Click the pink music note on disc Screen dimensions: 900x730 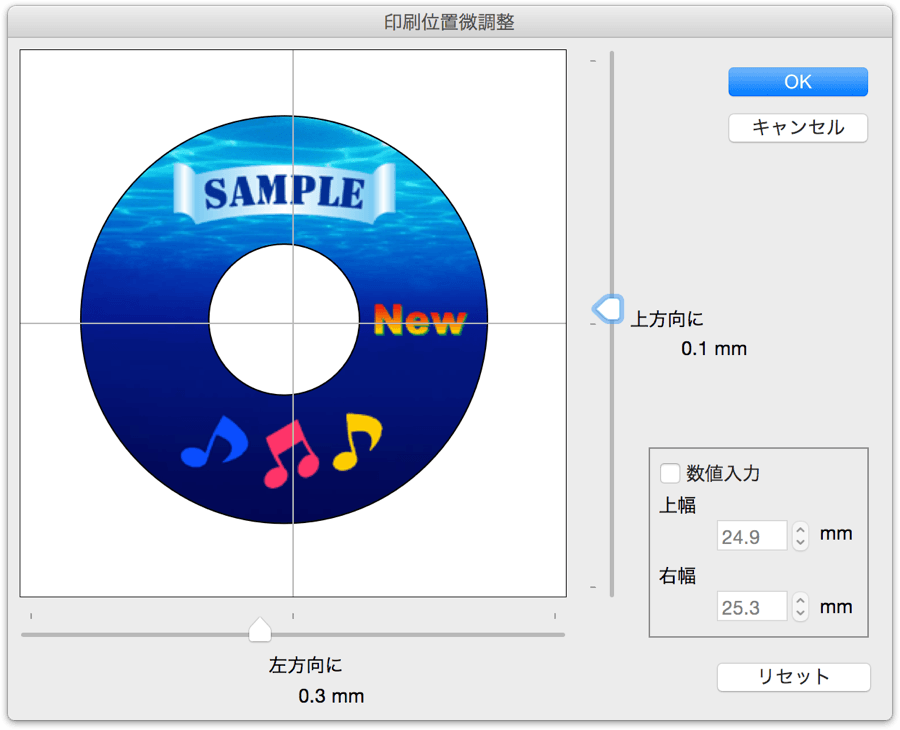pyautogui.click(x=291, y=453)
